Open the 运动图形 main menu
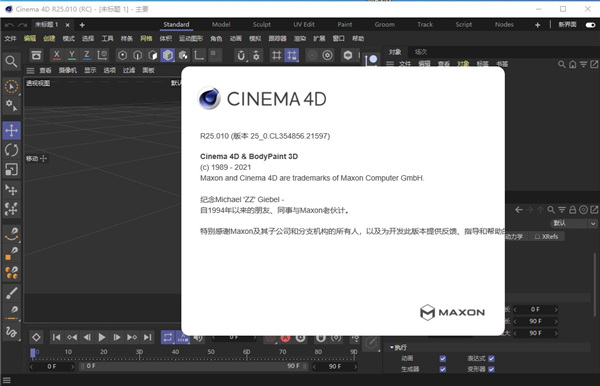The width and height of the screenshot is (600, 386). pyautogui.click(x=191, y=38)
